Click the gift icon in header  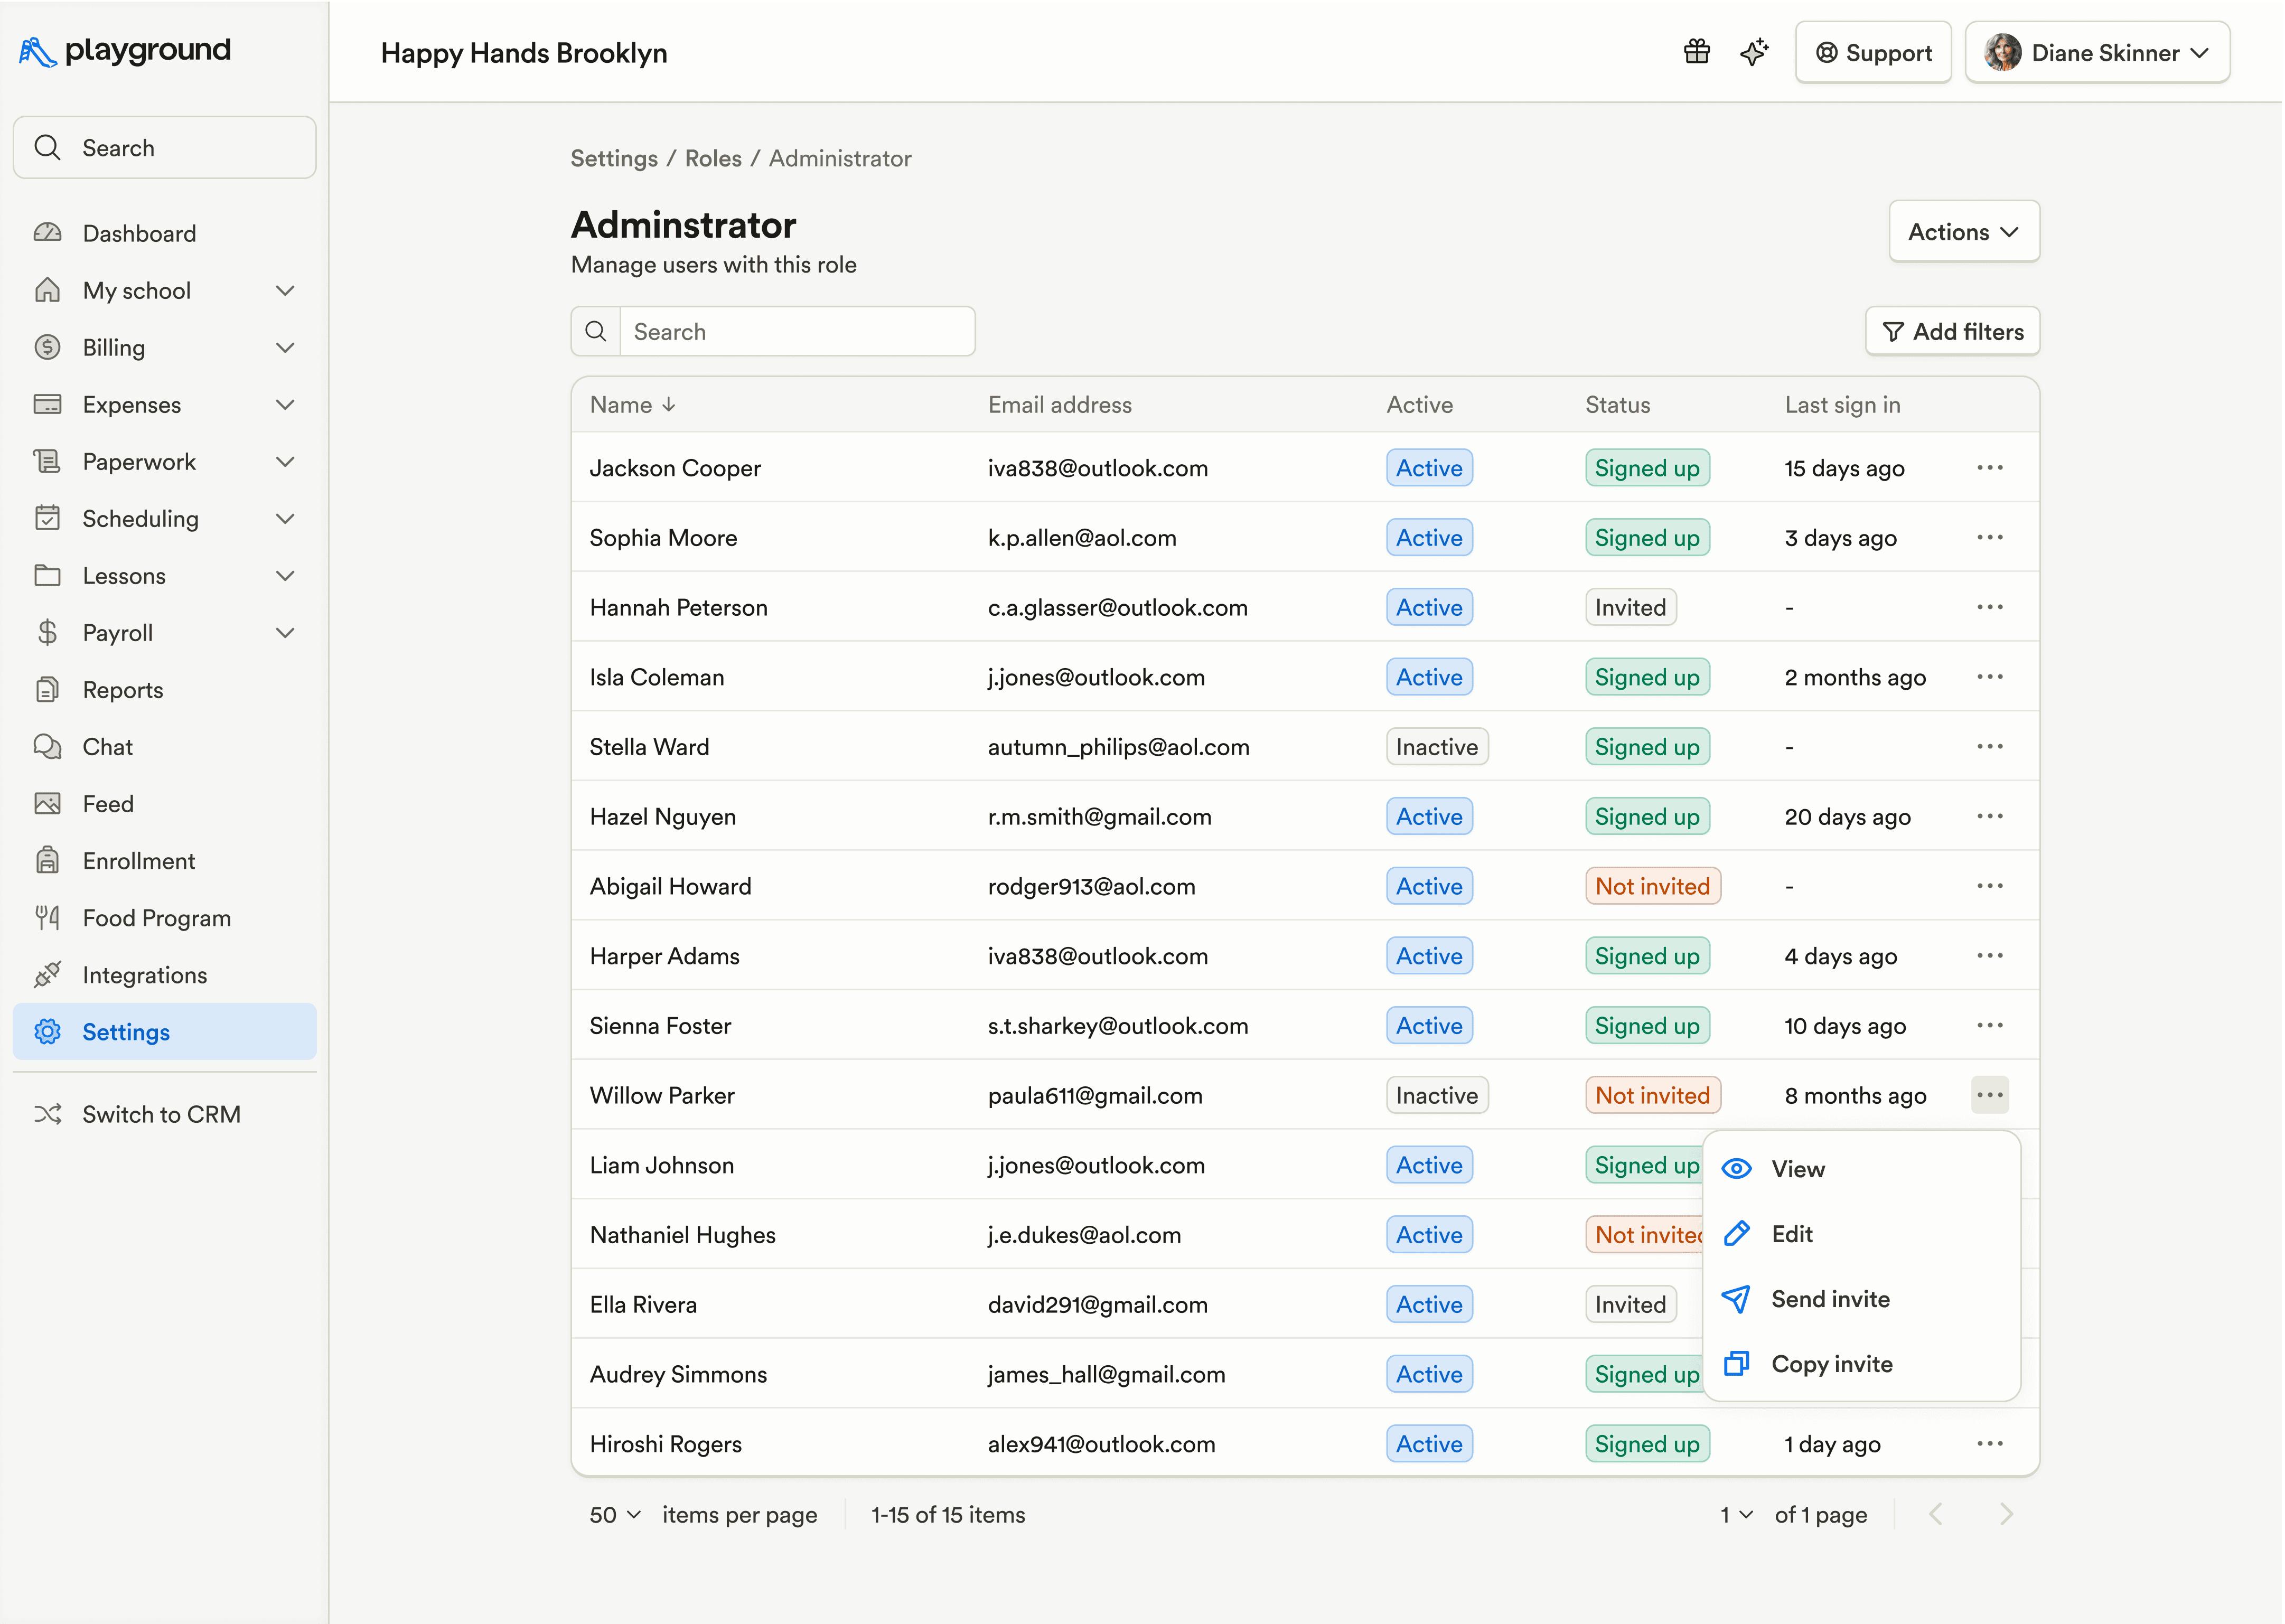click(1696, 52)
